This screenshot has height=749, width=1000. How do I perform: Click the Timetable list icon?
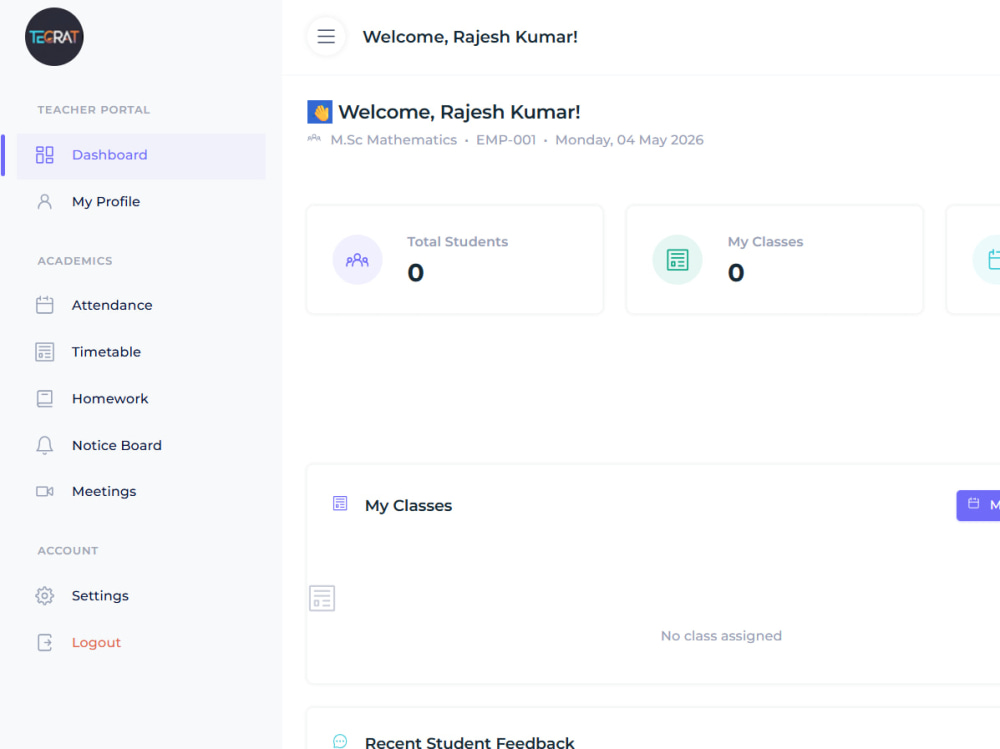(x=45, y=352)
